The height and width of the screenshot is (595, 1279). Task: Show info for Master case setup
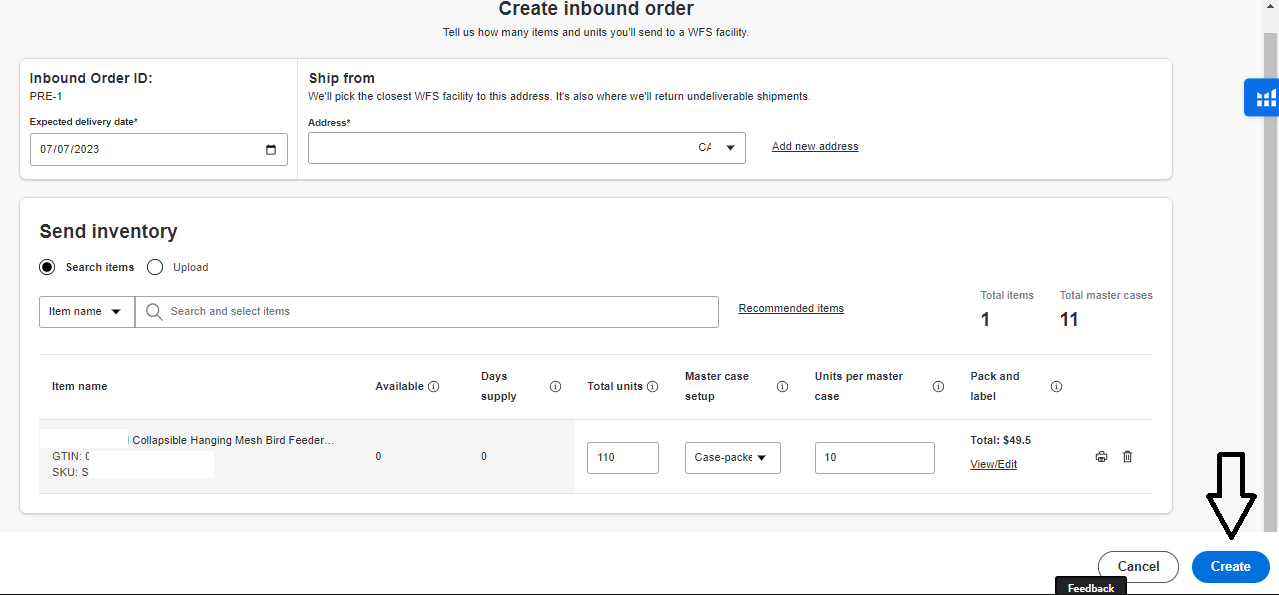[x=782, y=387]
